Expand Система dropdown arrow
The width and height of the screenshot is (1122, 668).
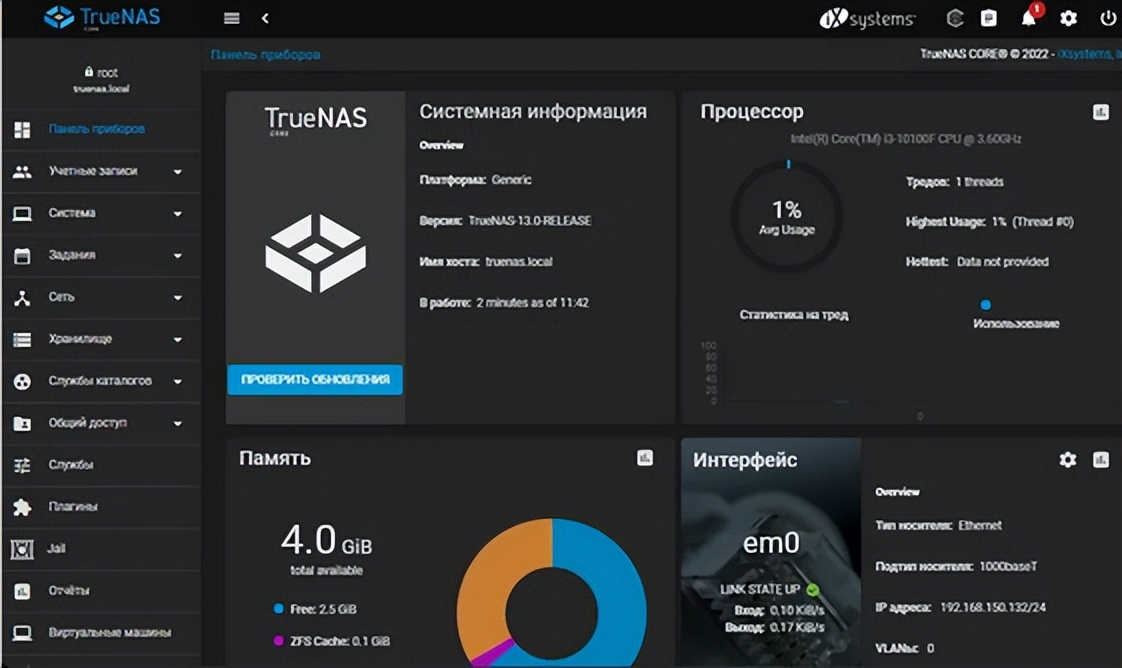pyautogui.click(x=177, y=213)
